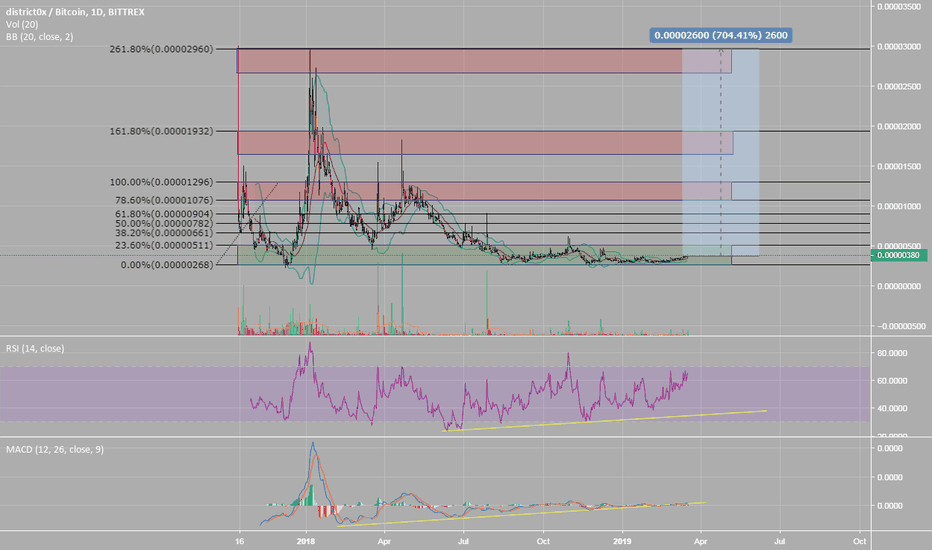Click the 38.20%(0.00000661) Fibonacci label
The image size is (932, 550).
pyautogui.click(x=164, y=233)
